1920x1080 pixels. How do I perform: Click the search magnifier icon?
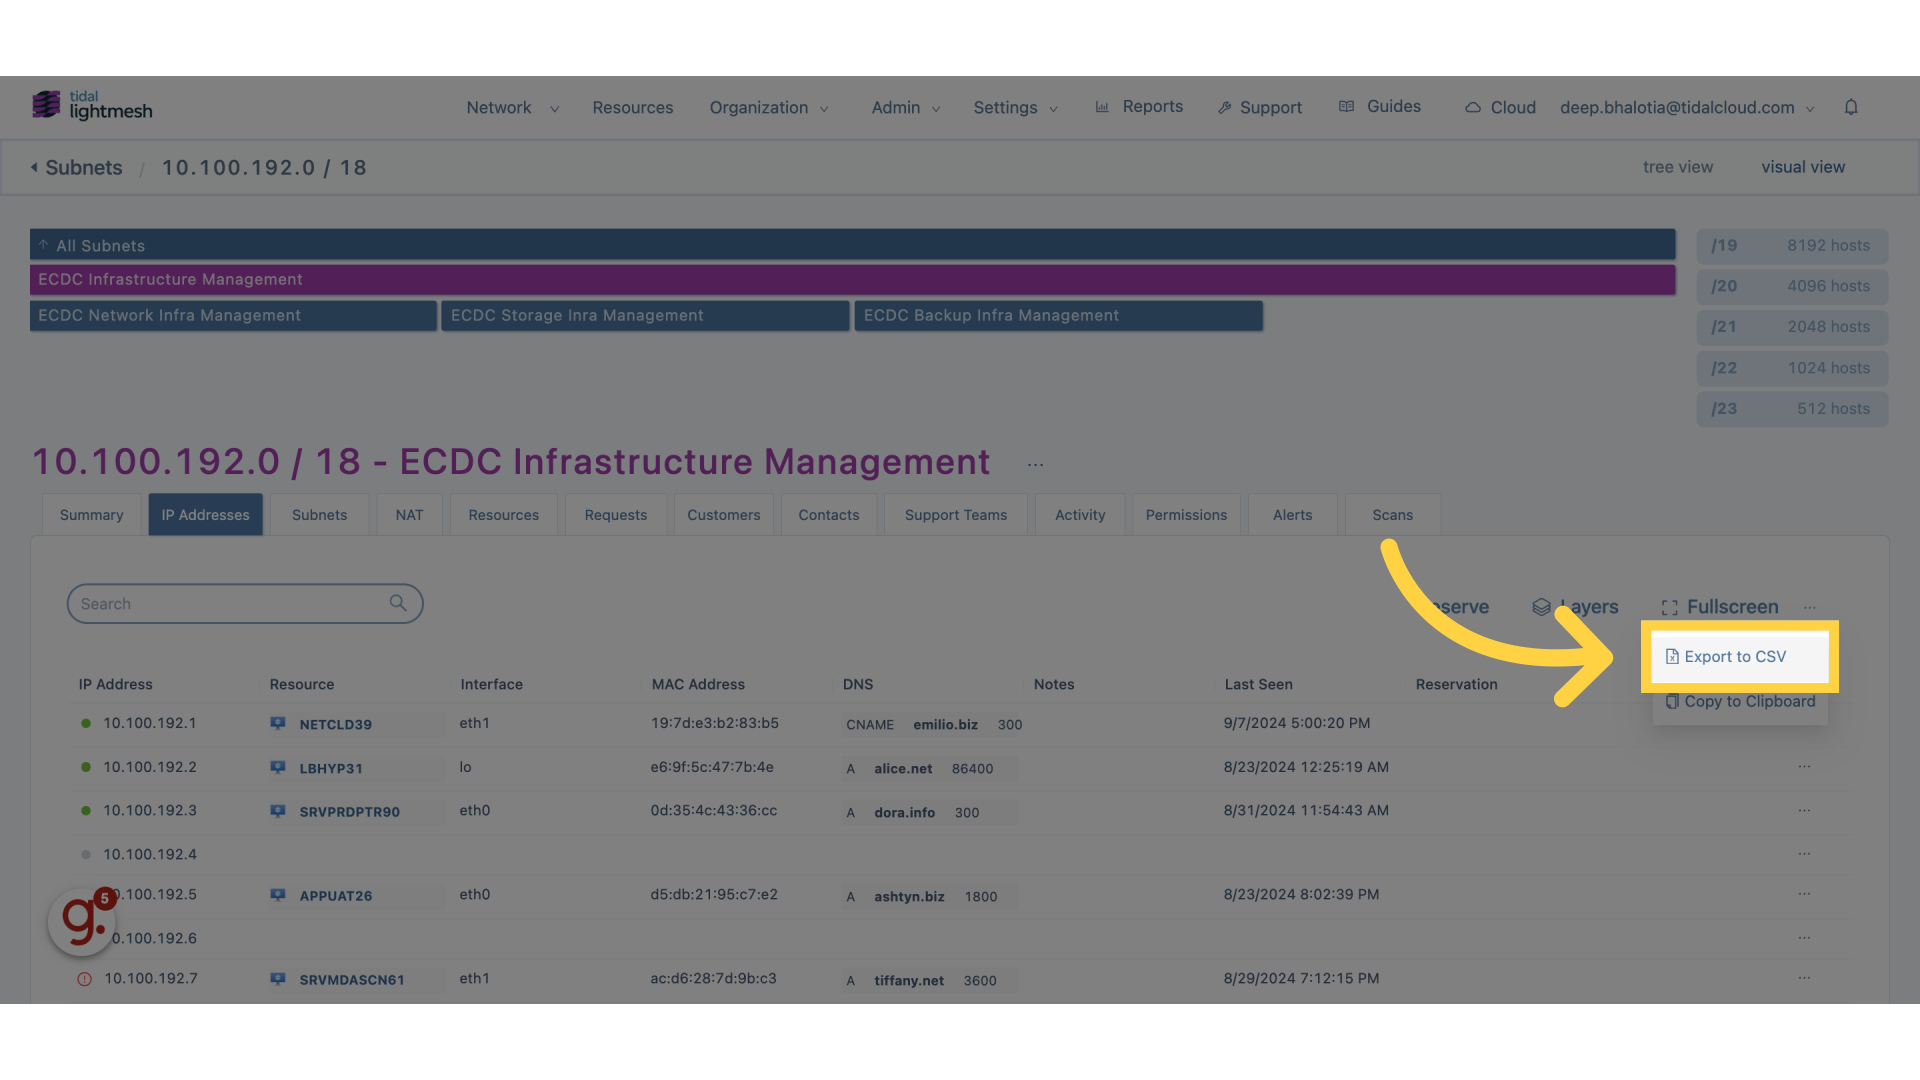click(x=400, y=604)
